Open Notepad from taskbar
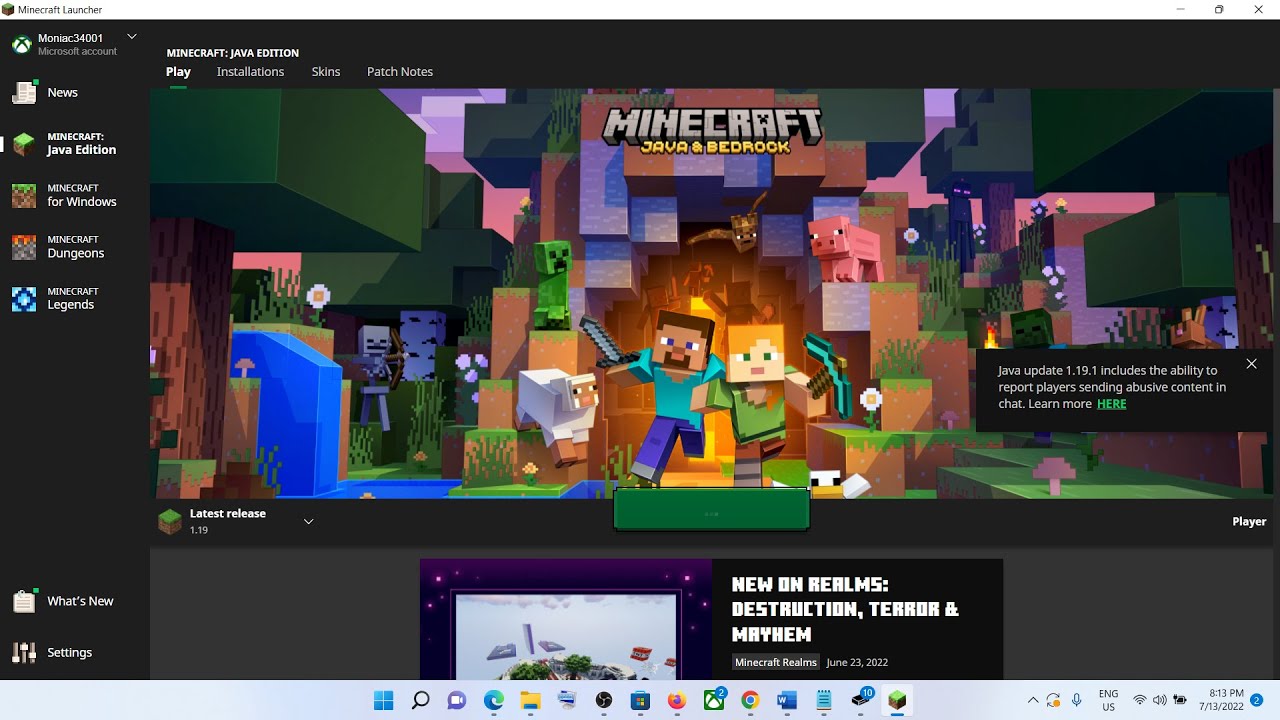Screen dimensions: 1280x720 [x=824, y=700]
